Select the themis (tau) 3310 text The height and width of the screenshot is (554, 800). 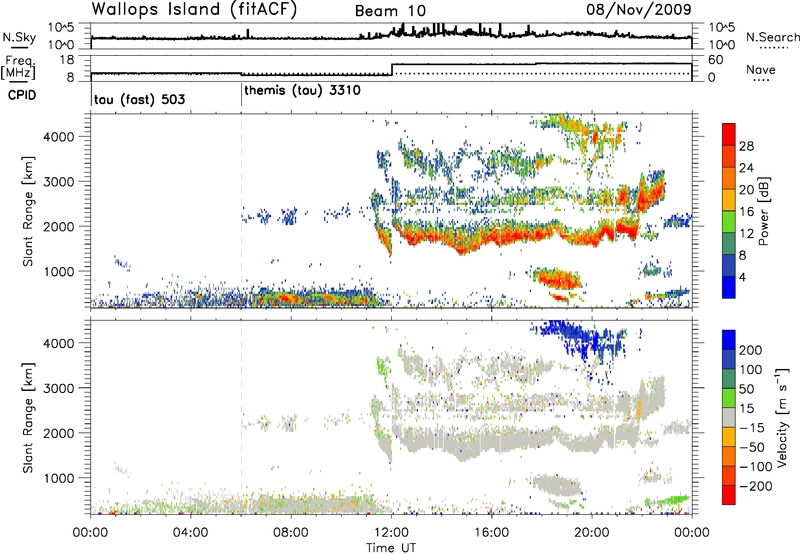[303, 91]
